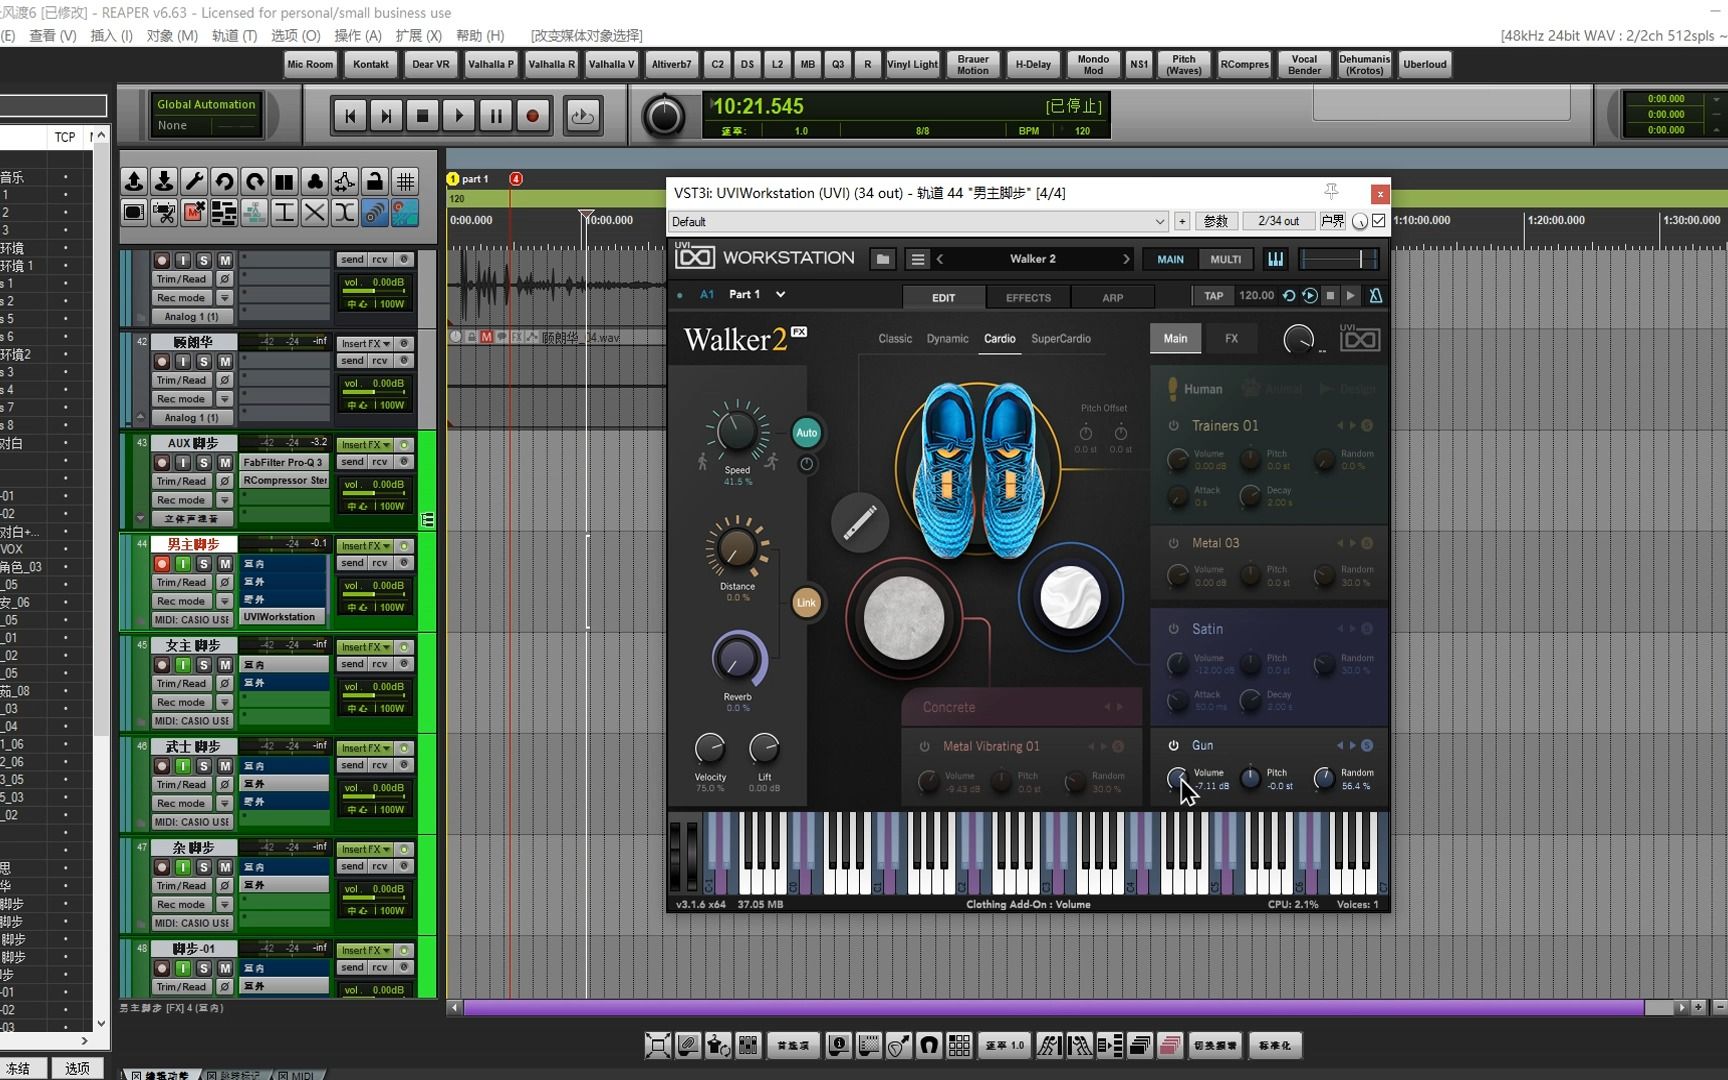
Task: Click the MULTI view button in UVI Workstation
Action: (x=1225, y=259)
